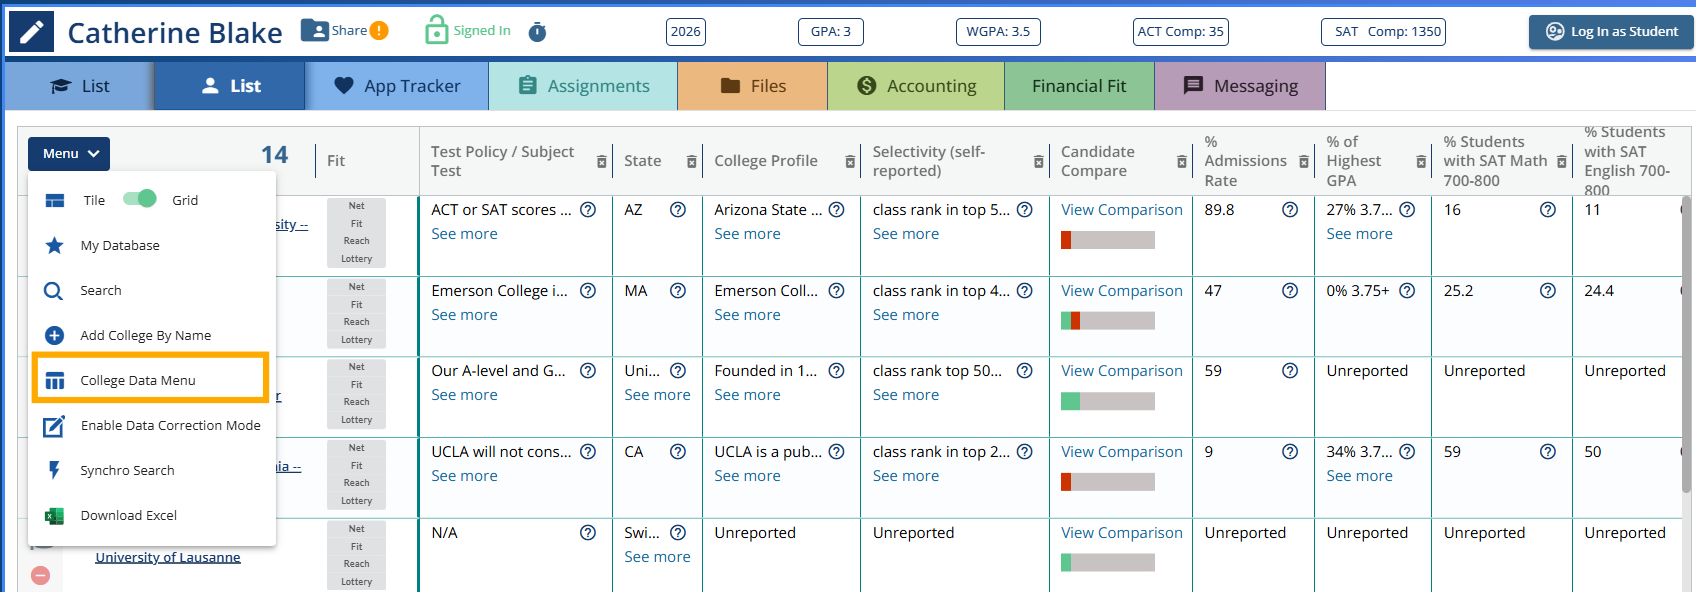
Task: Expand 'See more' under 'Arizona State ...' profile
Action: [747, 234]
